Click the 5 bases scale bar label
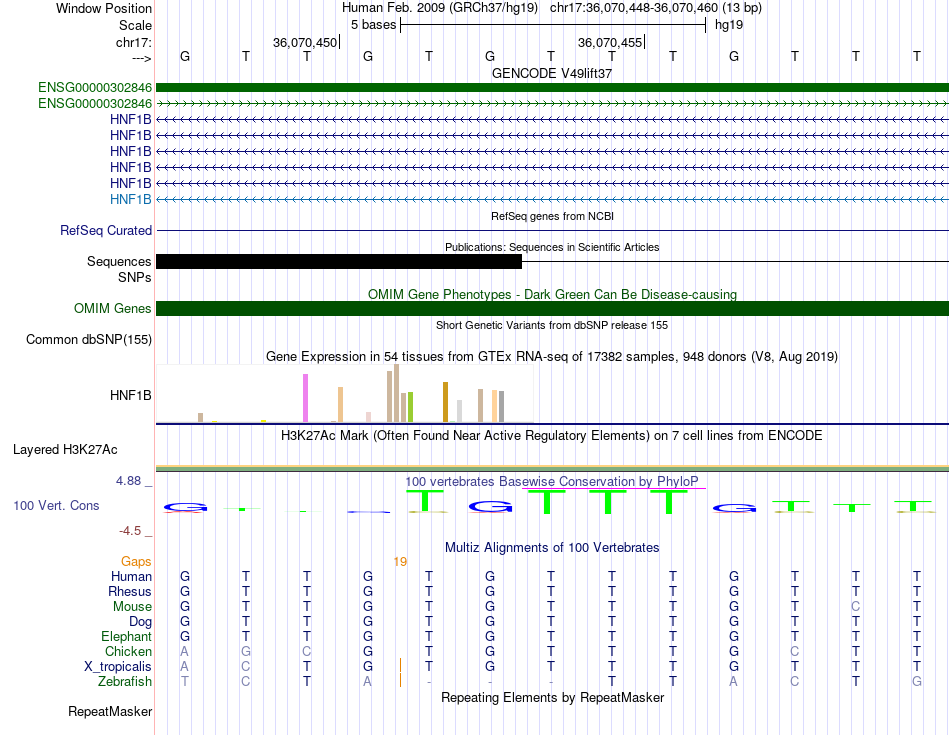Image resolution: width=950 pixels, height=735 pixels. (373, 25)
